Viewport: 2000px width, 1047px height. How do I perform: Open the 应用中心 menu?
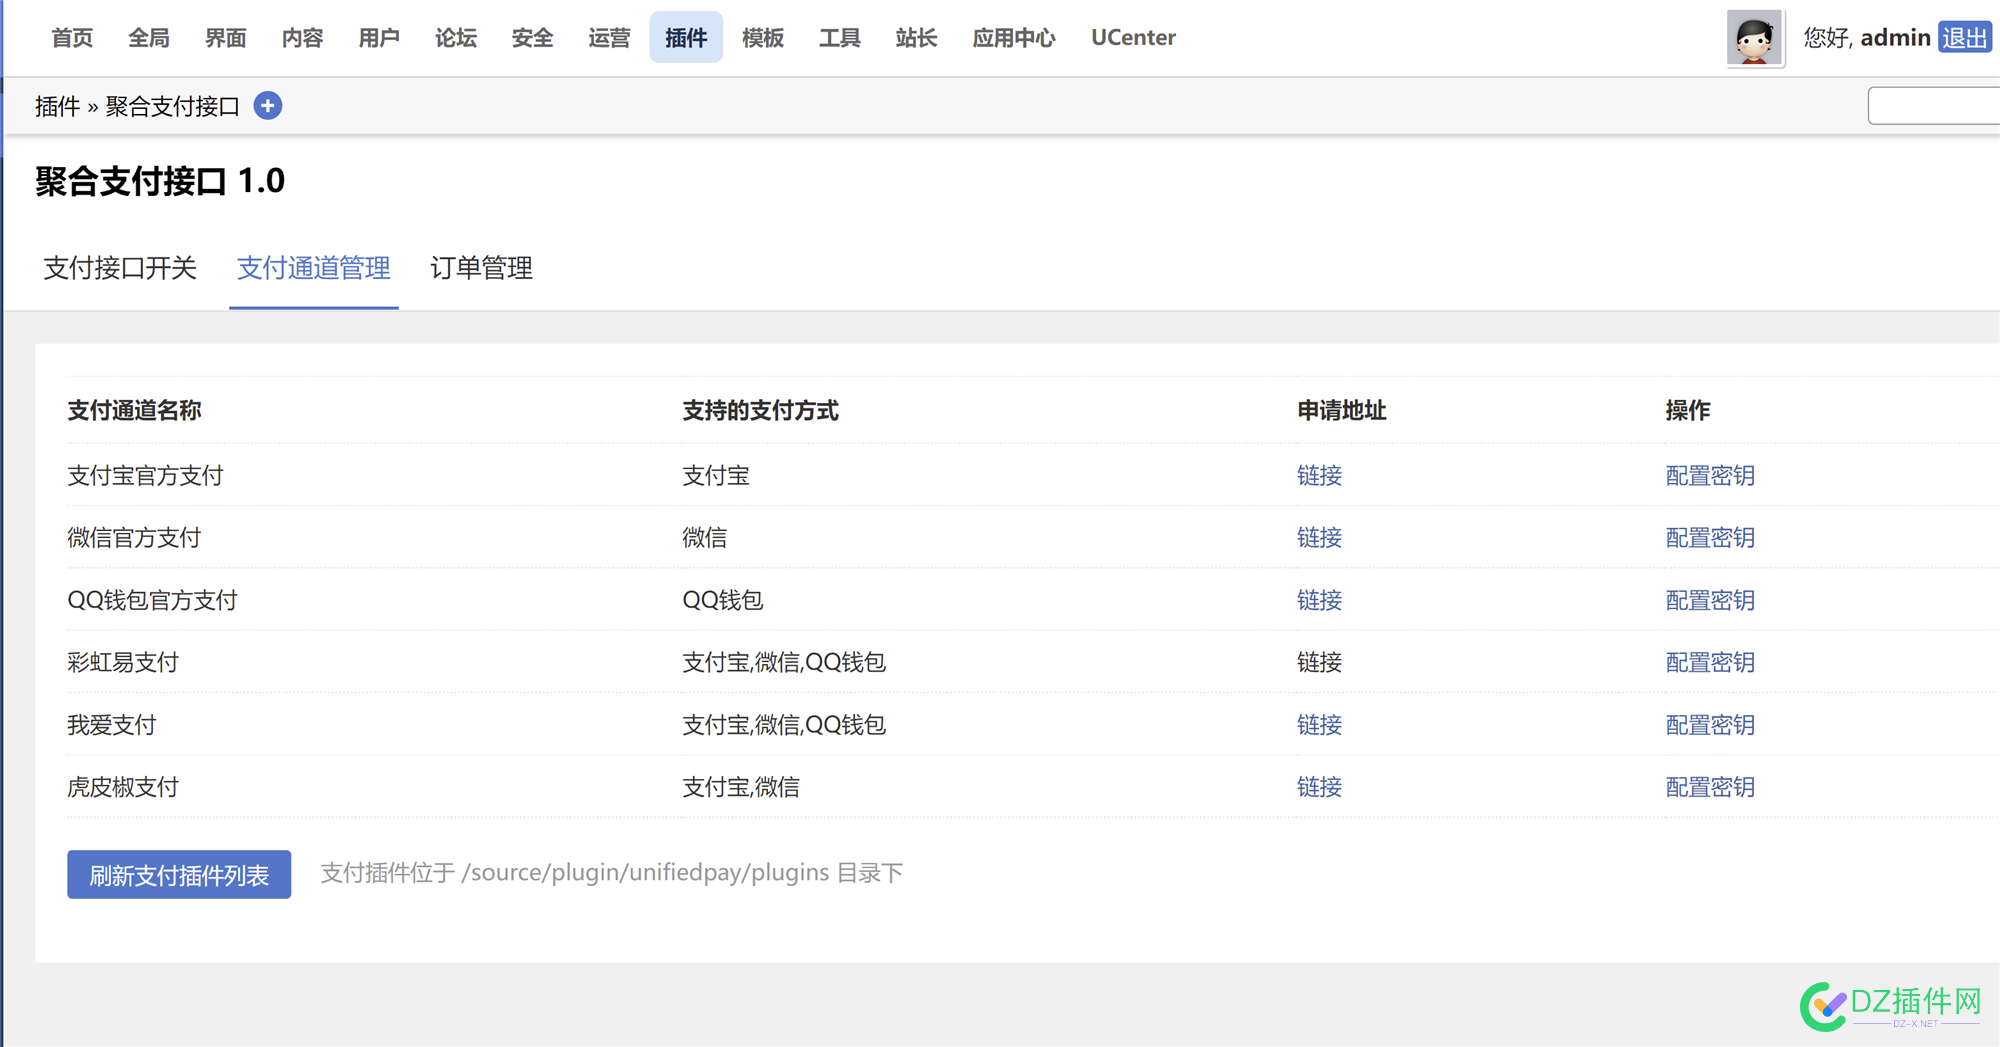click(x=1014, y=38)
